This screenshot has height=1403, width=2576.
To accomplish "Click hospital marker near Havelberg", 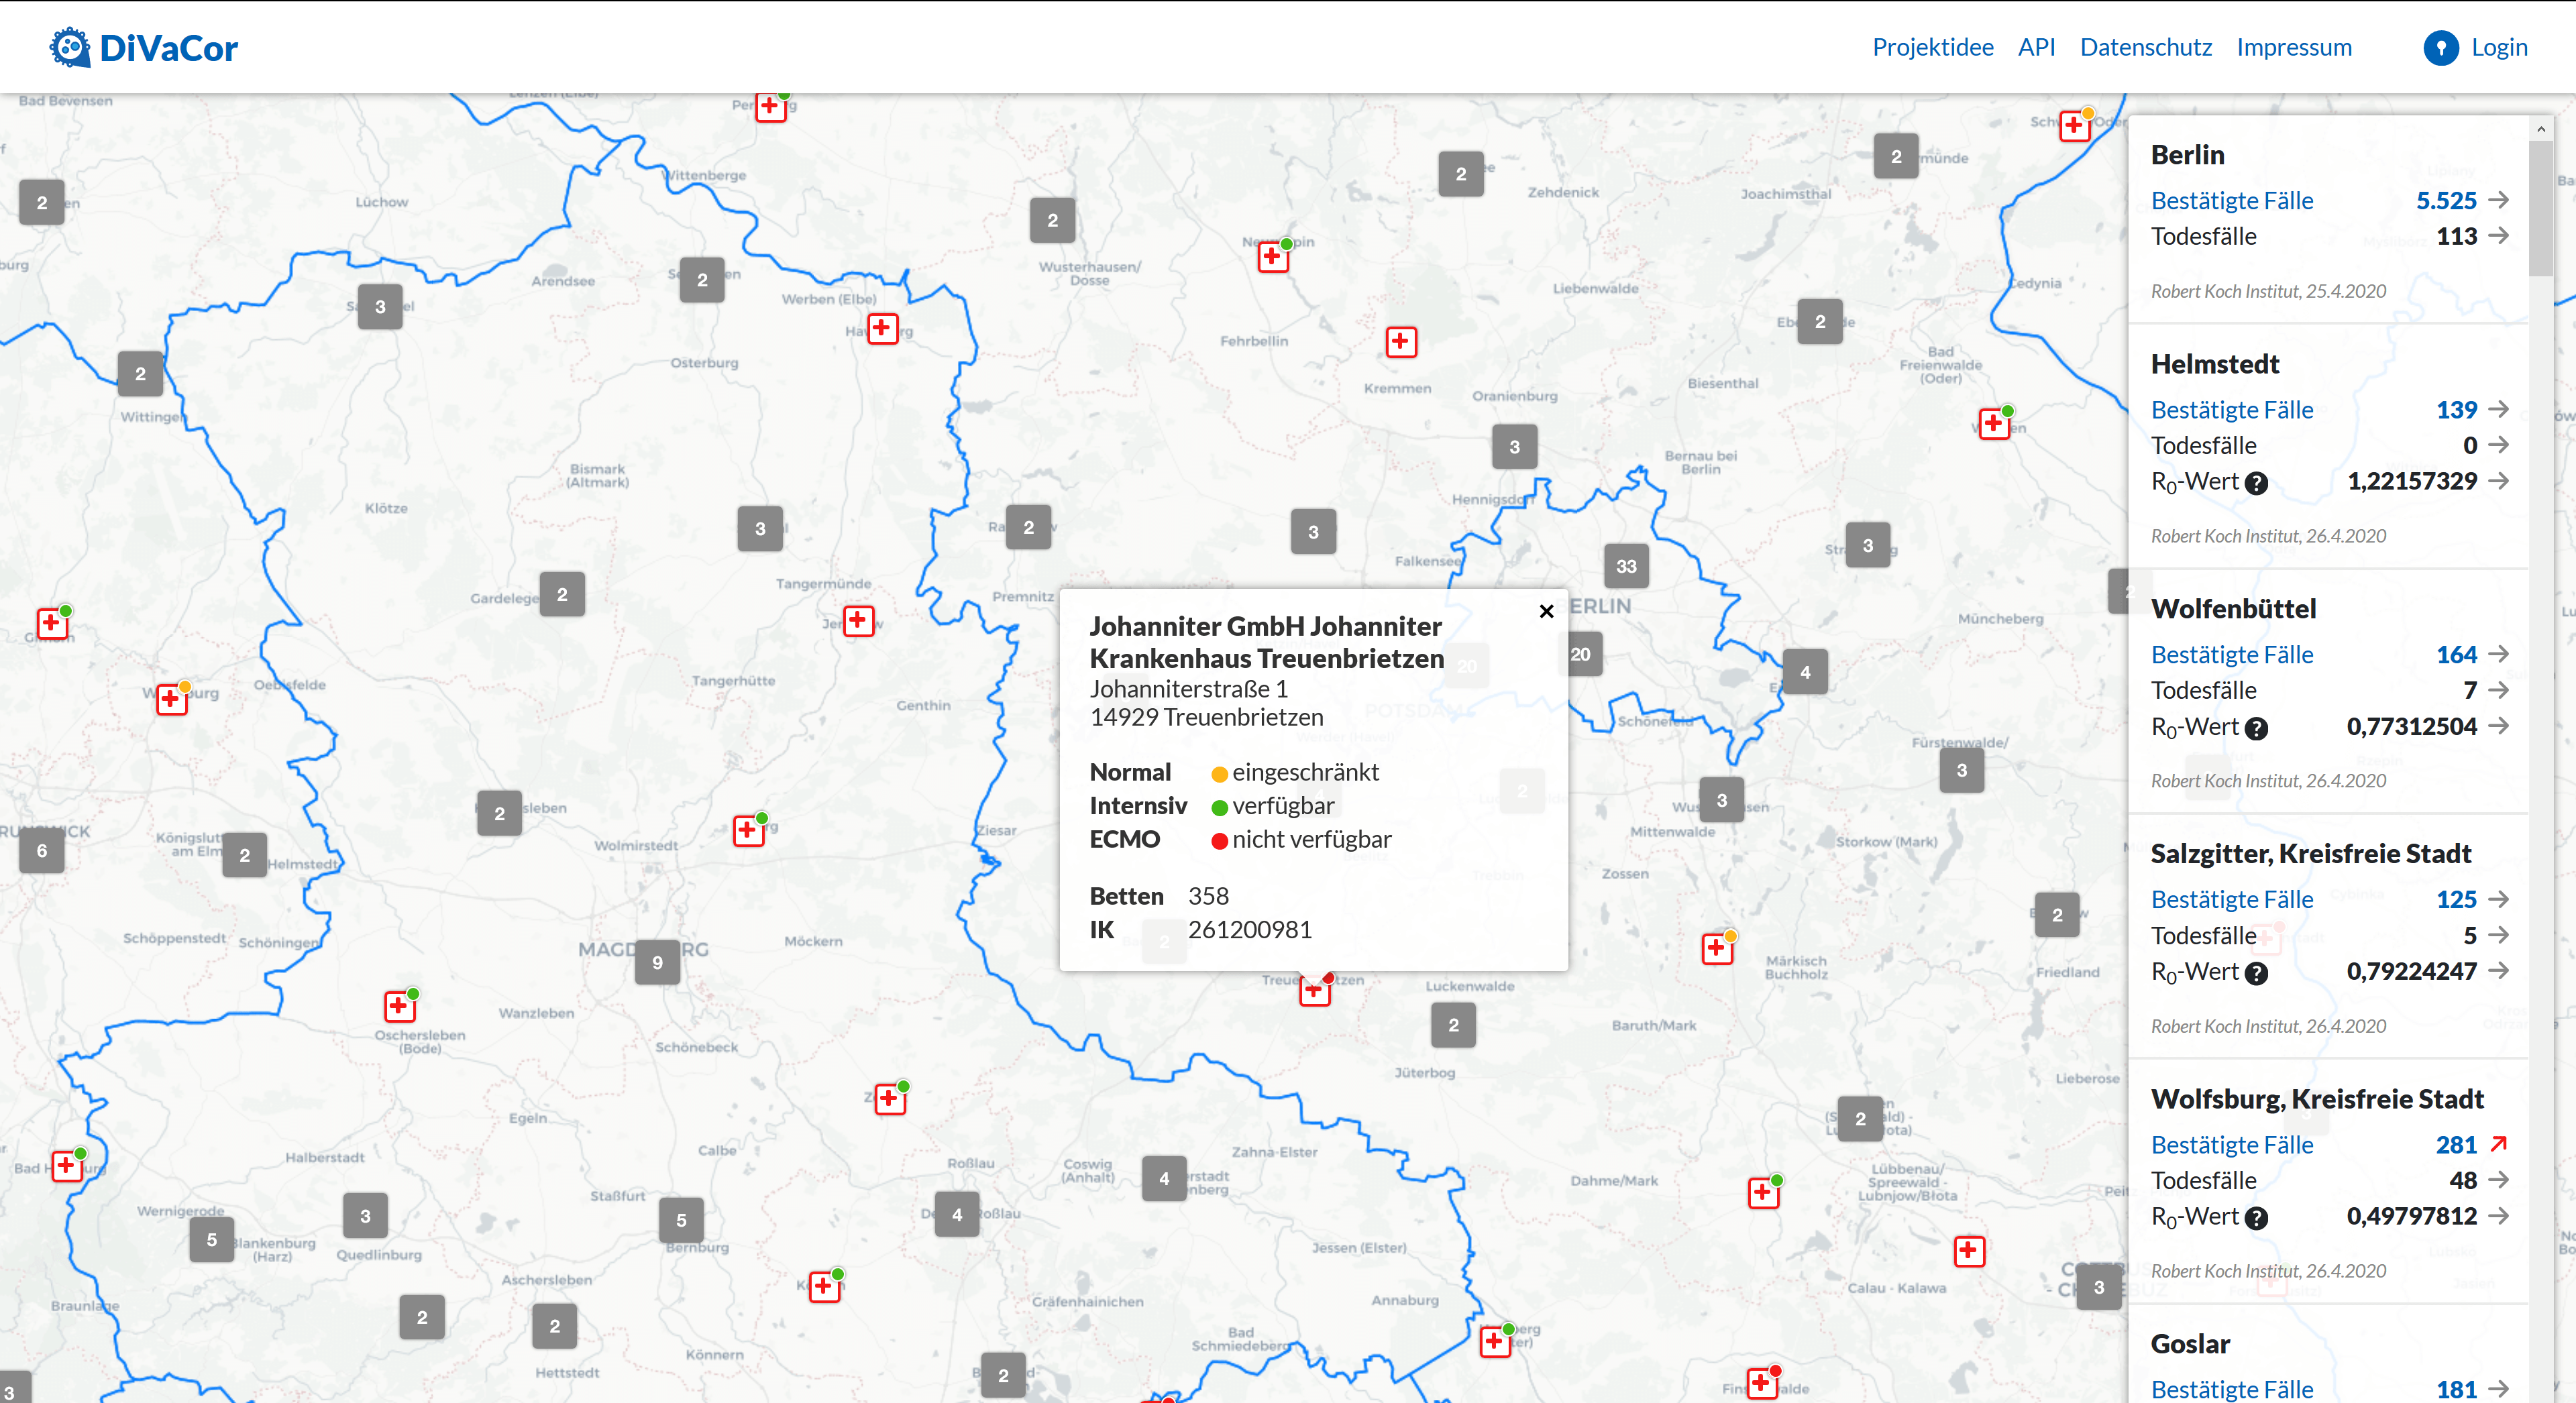I will (x=882, y=328).
